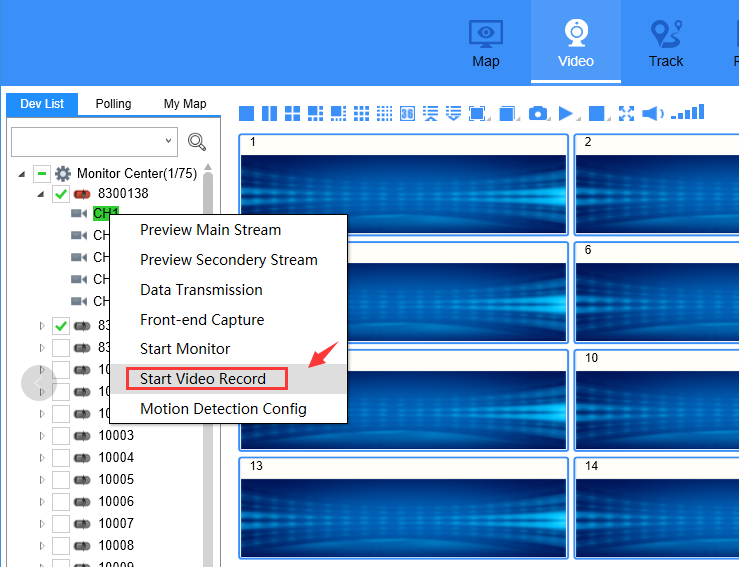Choose Start Video Record

[229, 379]
